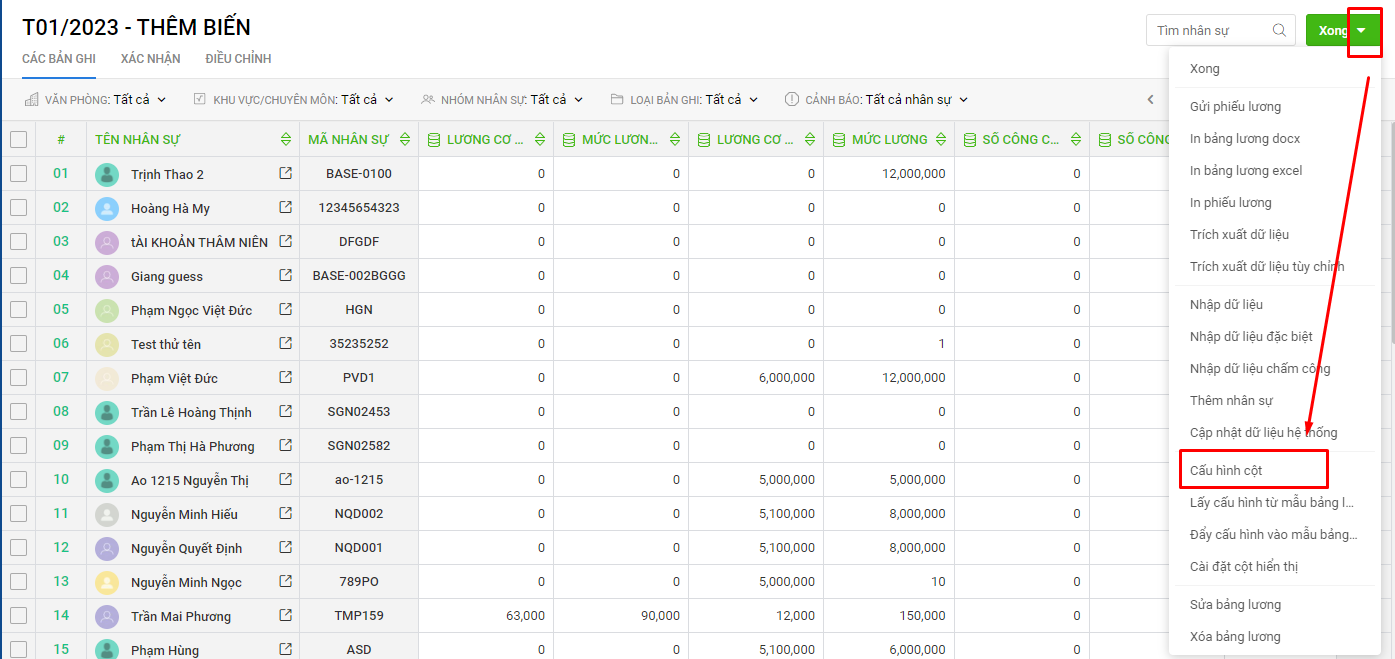Select the checkbox on Trần Mai Phương's row
The width and height of the screenshot is (1395, 659).
pyautogui.click(x=17, y=615)
